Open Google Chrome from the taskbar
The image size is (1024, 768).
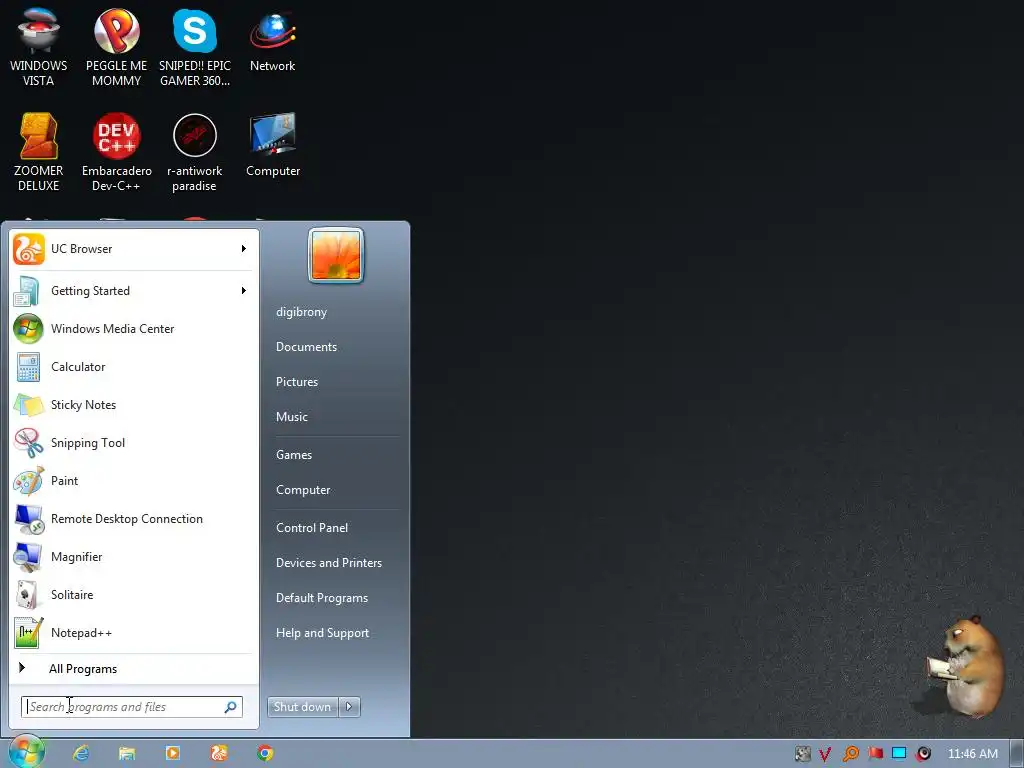(x=265, y=753)
